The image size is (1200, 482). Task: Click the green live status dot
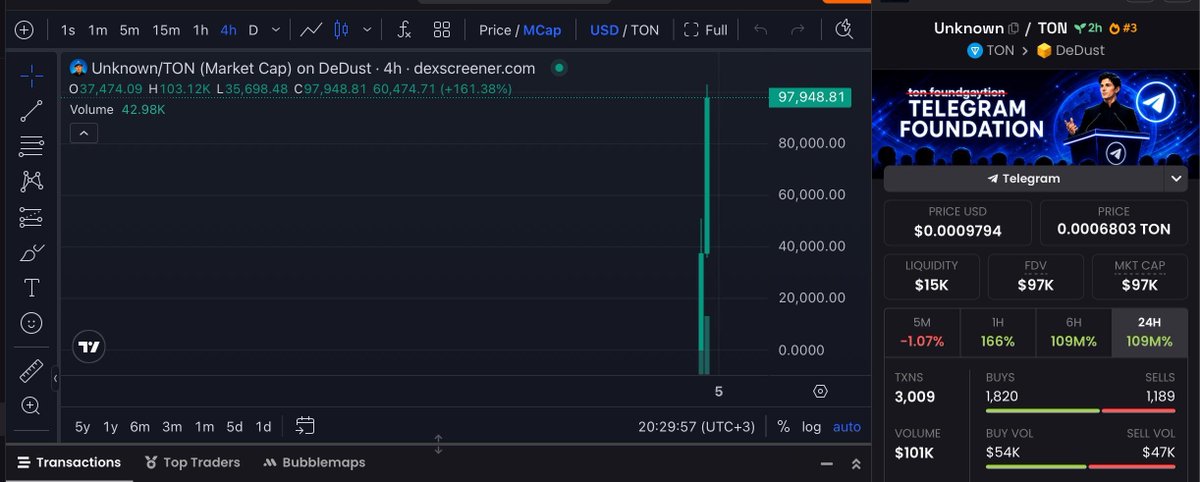559,68
